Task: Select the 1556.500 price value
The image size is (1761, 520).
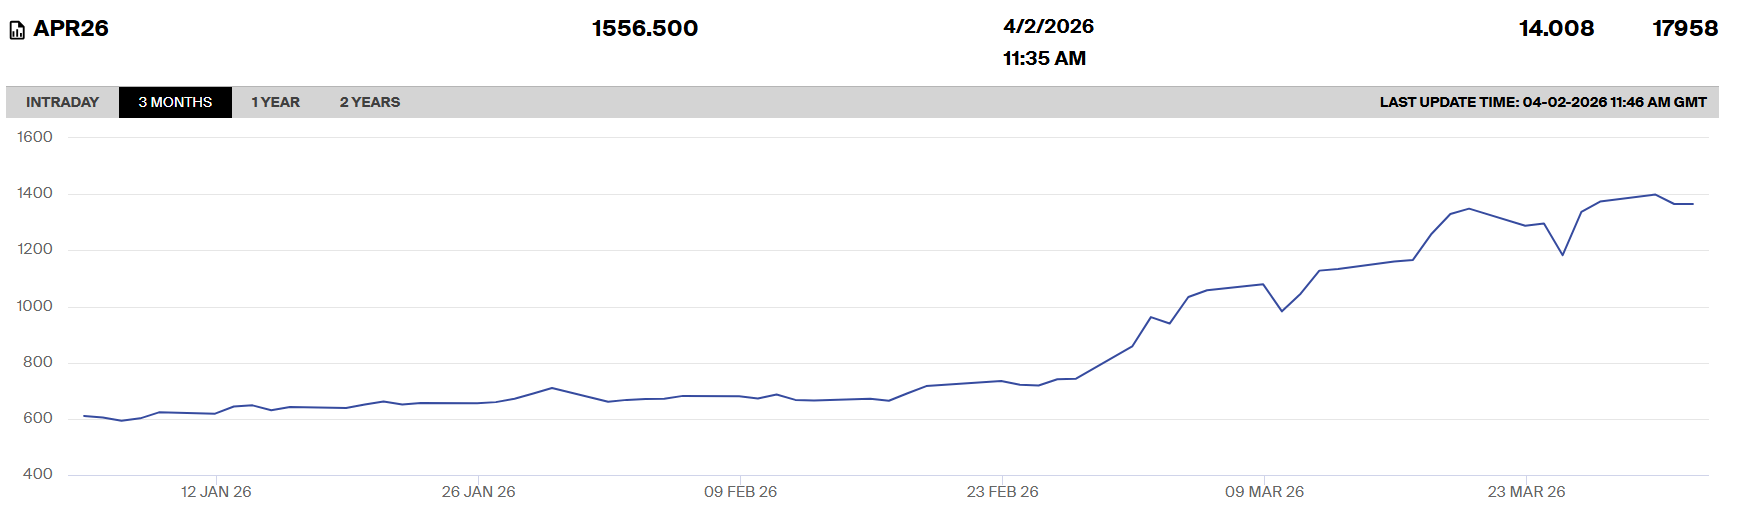Action: tap(645, 28)
